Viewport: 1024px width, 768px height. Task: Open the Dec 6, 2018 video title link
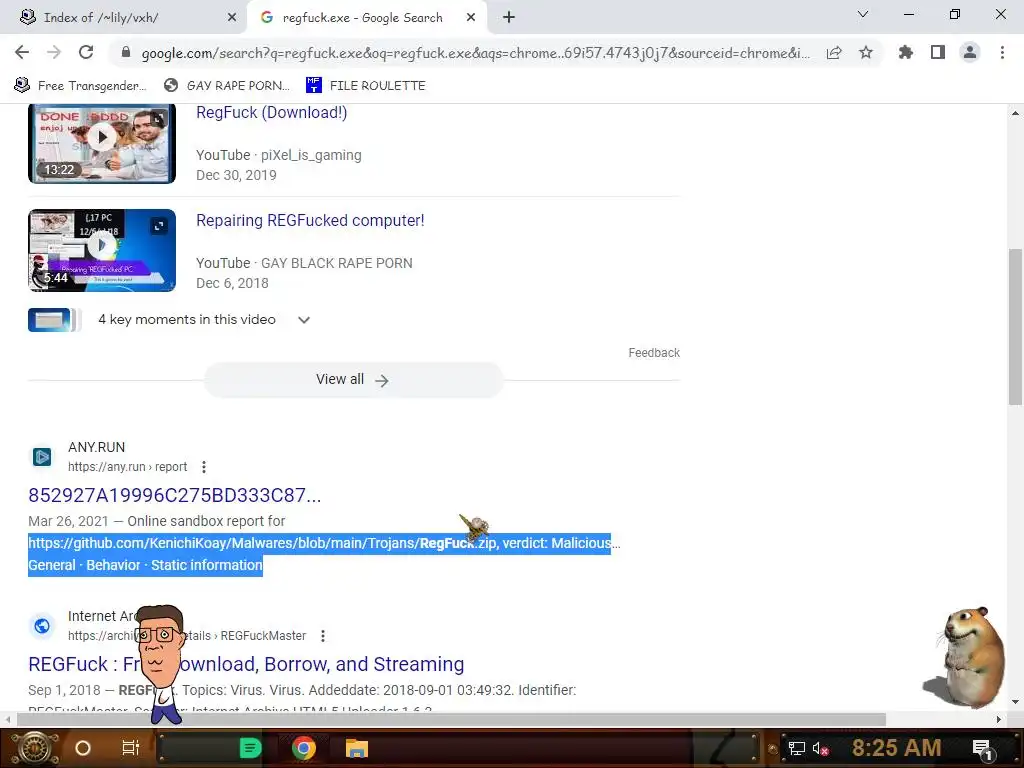(310, 221)
